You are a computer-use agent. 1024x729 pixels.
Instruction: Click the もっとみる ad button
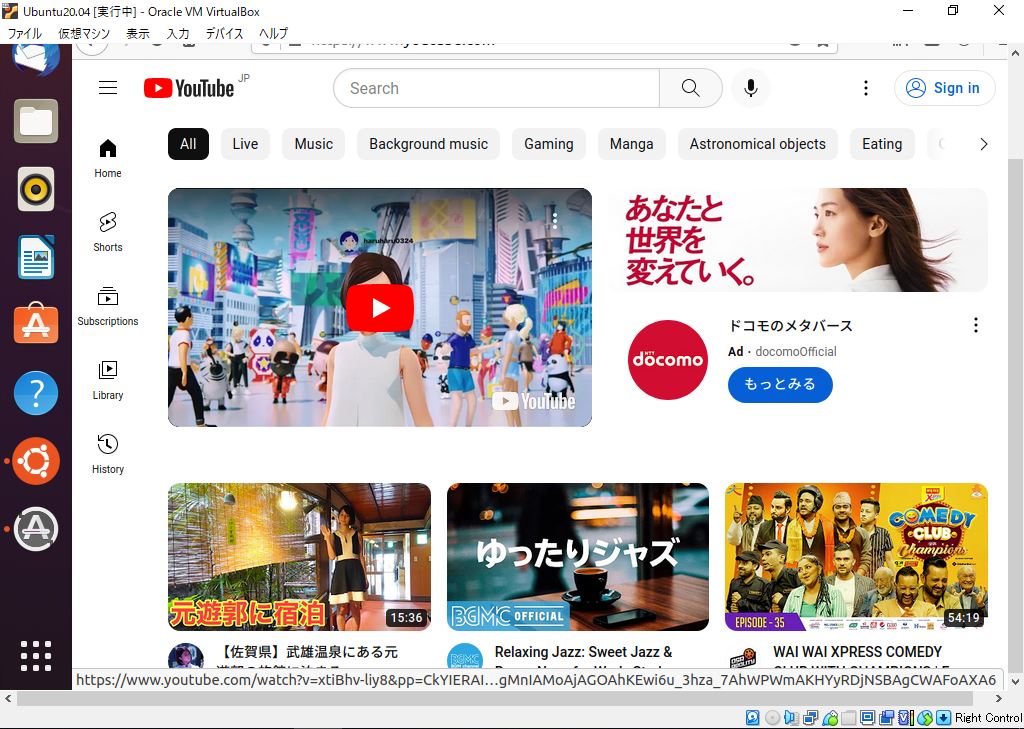[780, 384]
